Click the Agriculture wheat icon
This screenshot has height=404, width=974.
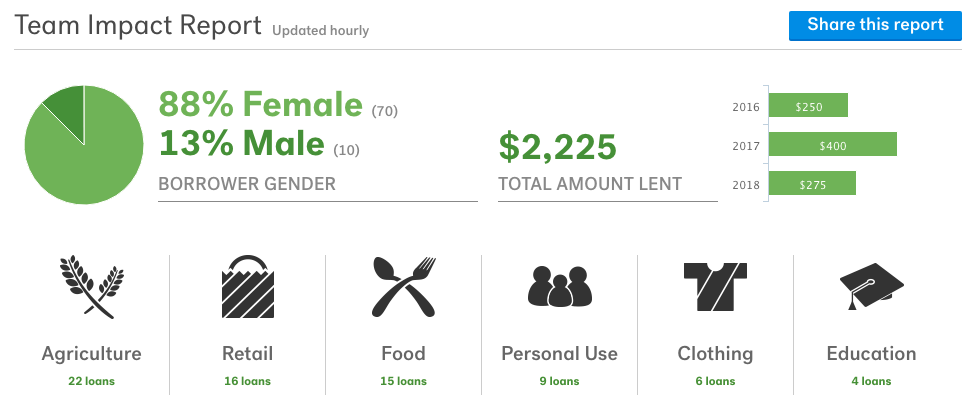coord(92,287)
